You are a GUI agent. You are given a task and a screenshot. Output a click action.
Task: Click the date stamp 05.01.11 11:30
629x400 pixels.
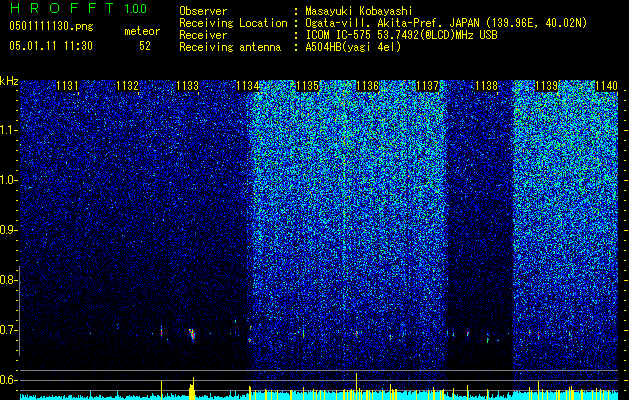[51, 46]
